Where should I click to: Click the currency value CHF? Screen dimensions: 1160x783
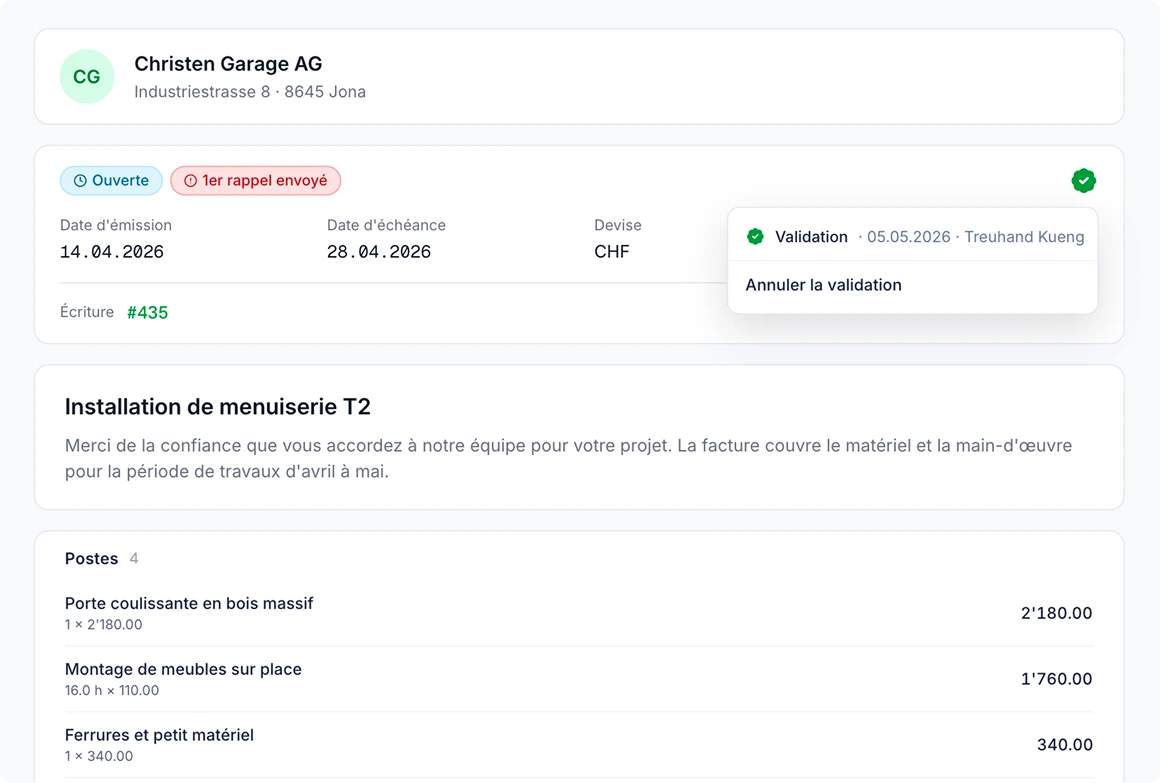(612, 252)
